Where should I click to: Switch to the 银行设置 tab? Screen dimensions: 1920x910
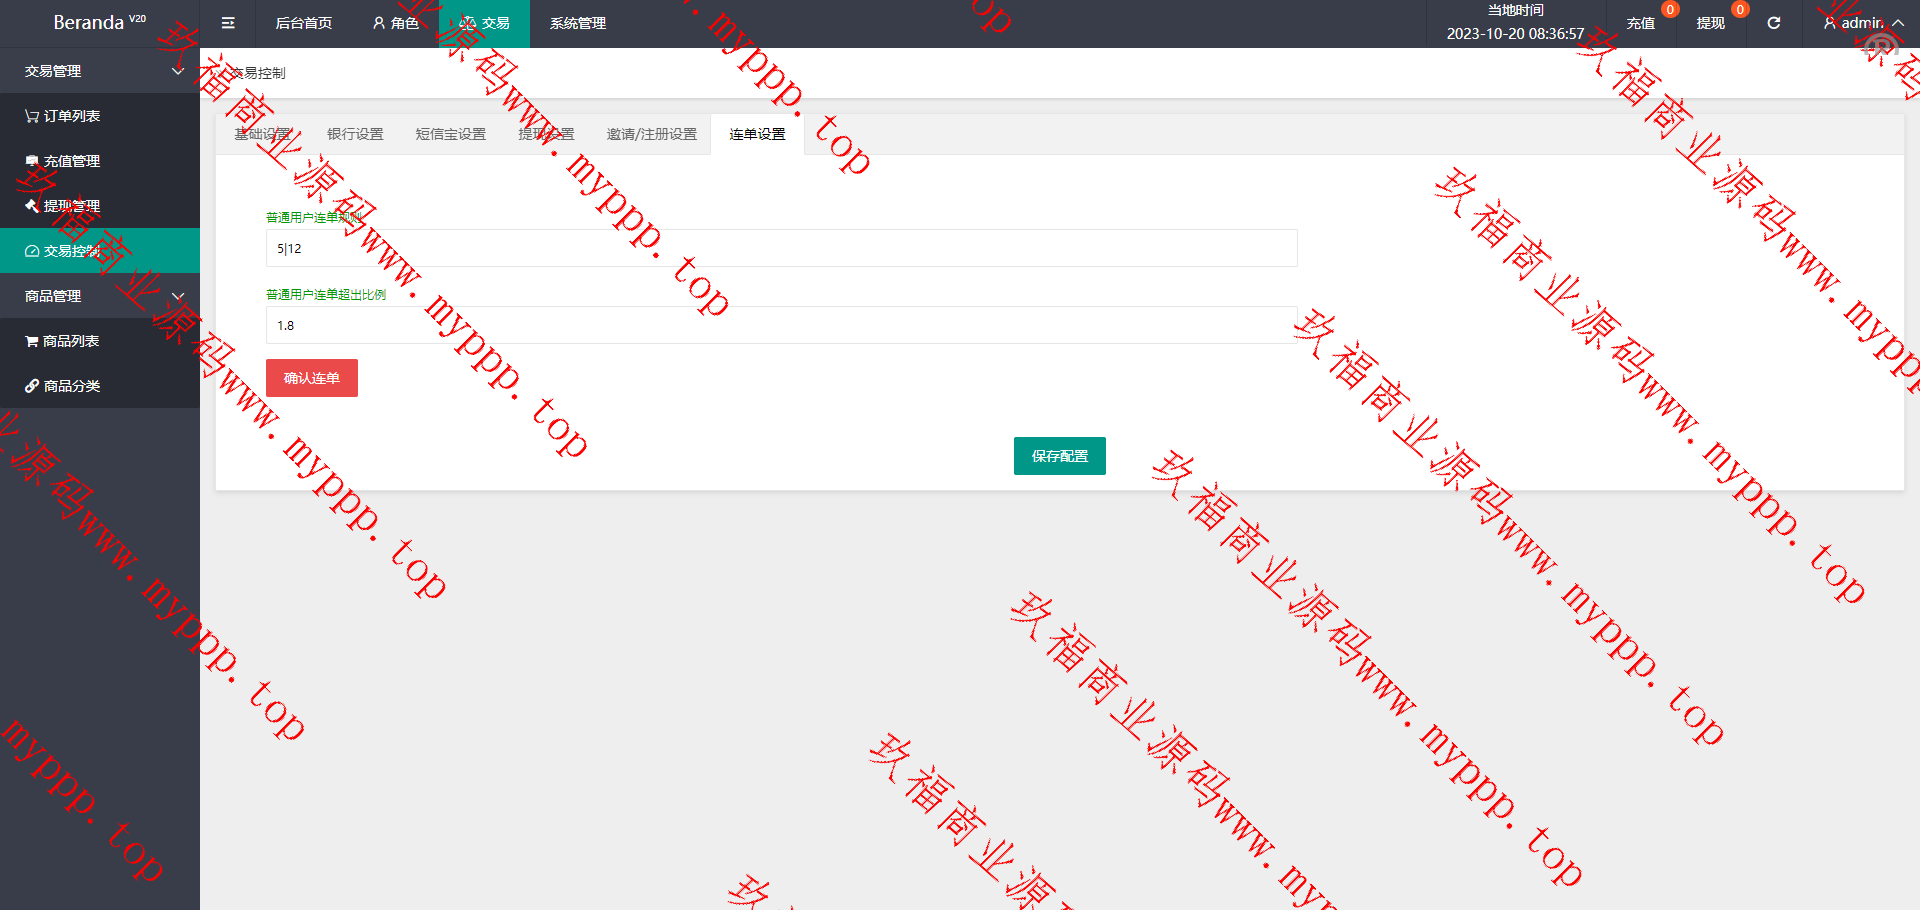(x=355, y=134)
